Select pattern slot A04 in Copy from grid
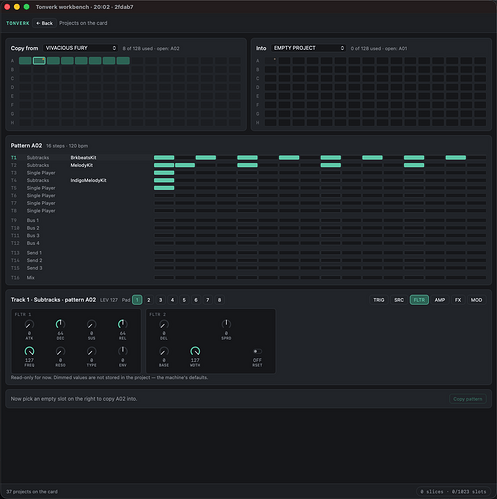Viewport: 497px width, 499px height. [x=67, y=61]
